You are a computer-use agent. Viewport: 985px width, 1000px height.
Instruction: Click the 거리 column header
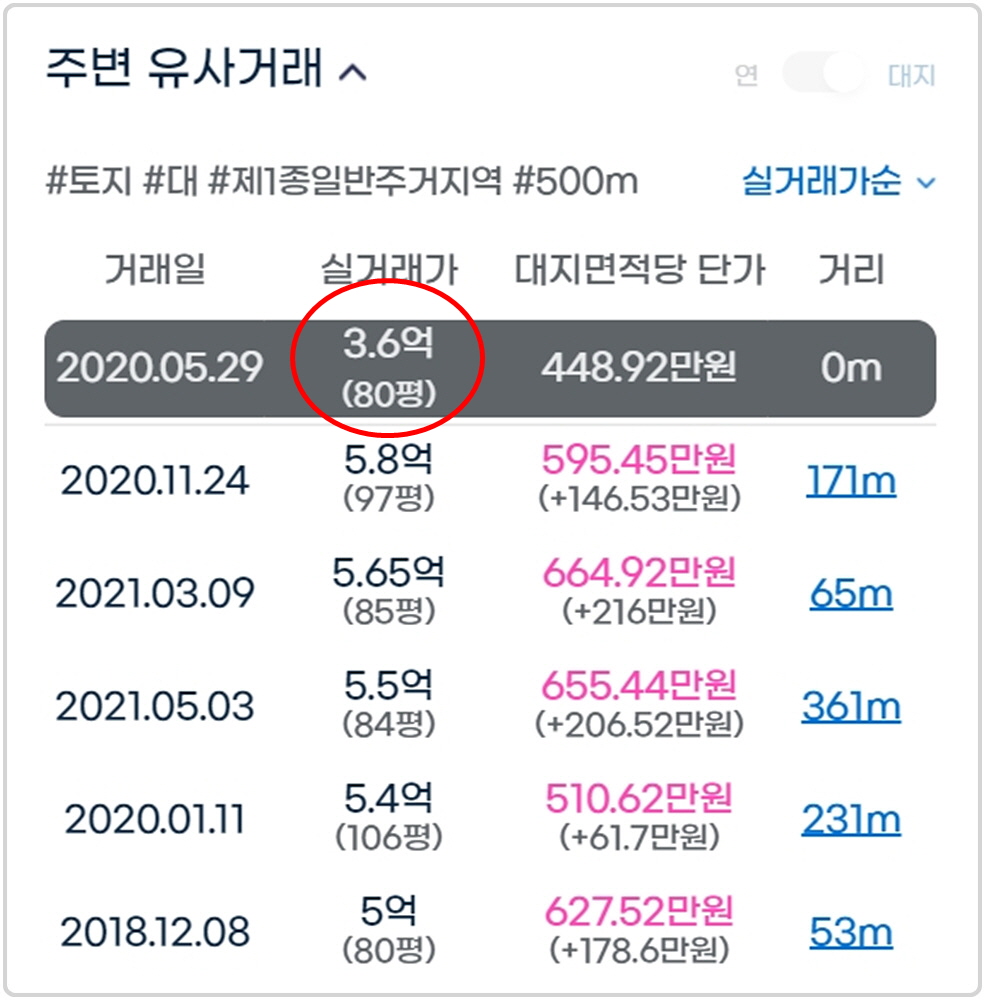851,268
